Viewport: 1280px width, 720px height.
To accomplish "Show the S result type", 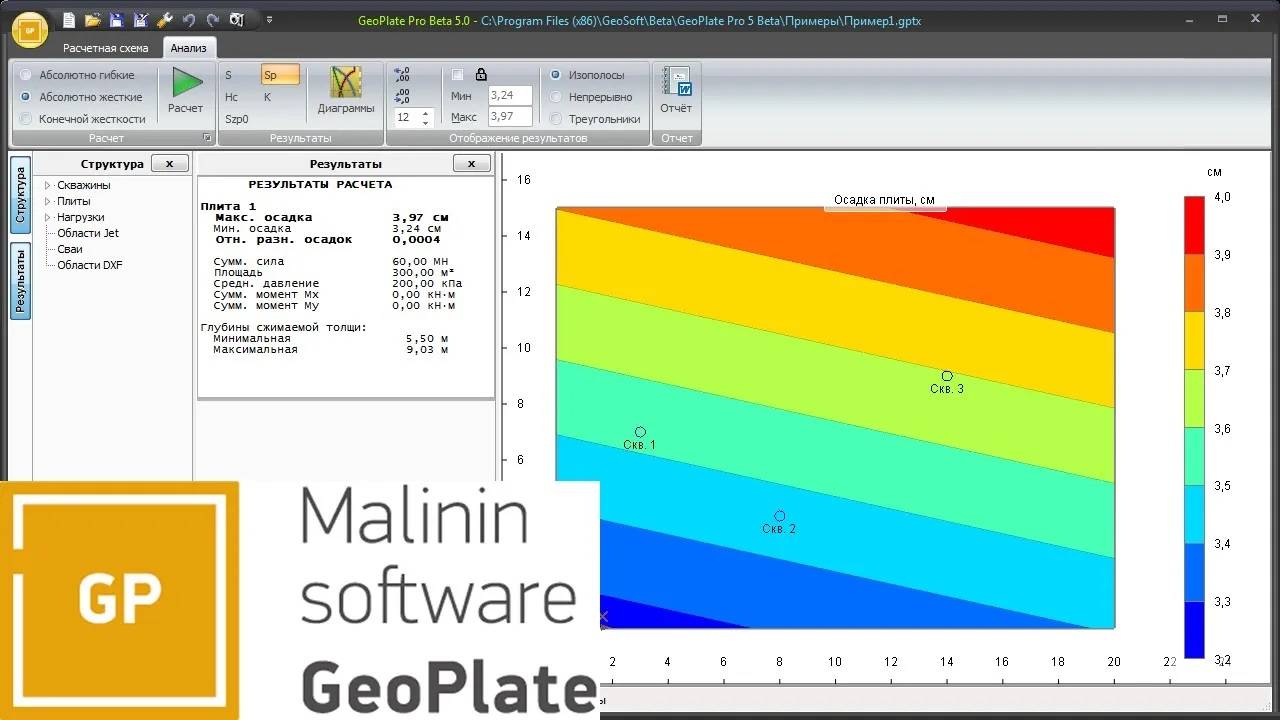I will tap(228, 75).
